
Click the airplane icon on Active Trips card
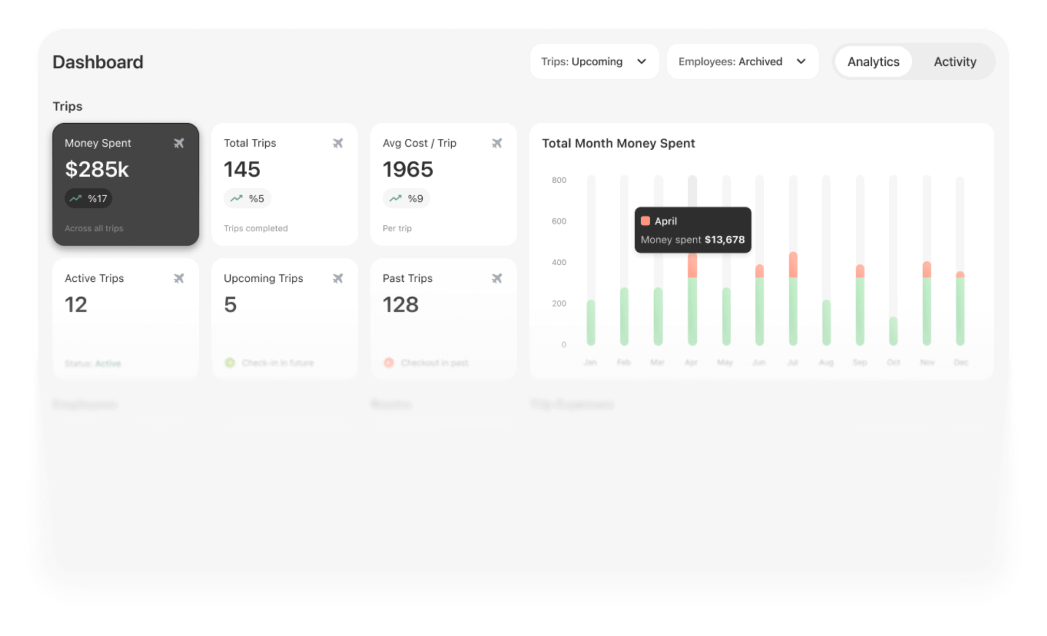pyautogui.click(x=179, y=277)
